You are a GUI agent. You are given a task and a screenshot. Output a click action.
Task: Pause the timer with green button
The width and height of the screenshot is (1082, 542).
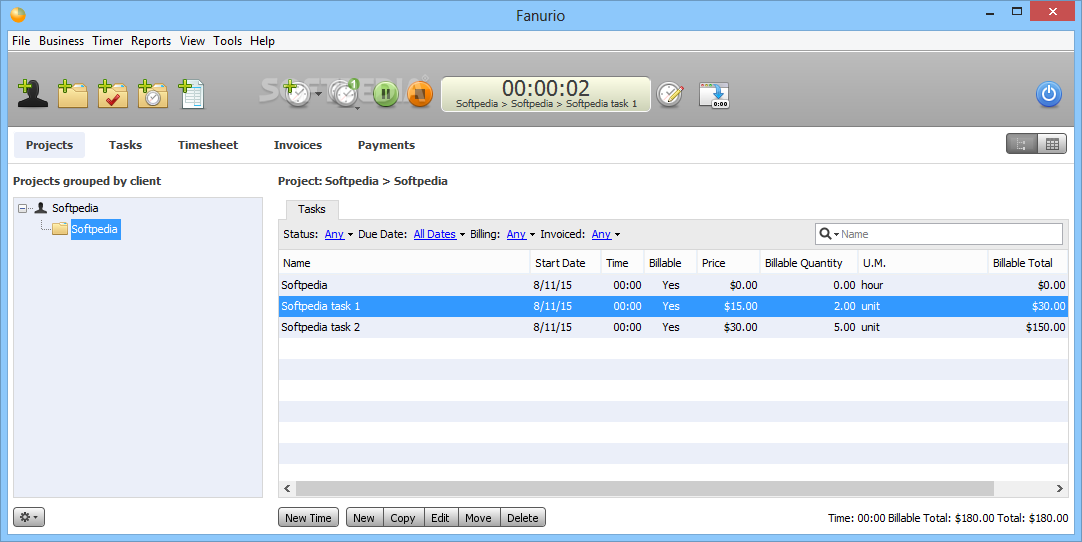pyautogui.click(x=386, y=93)
